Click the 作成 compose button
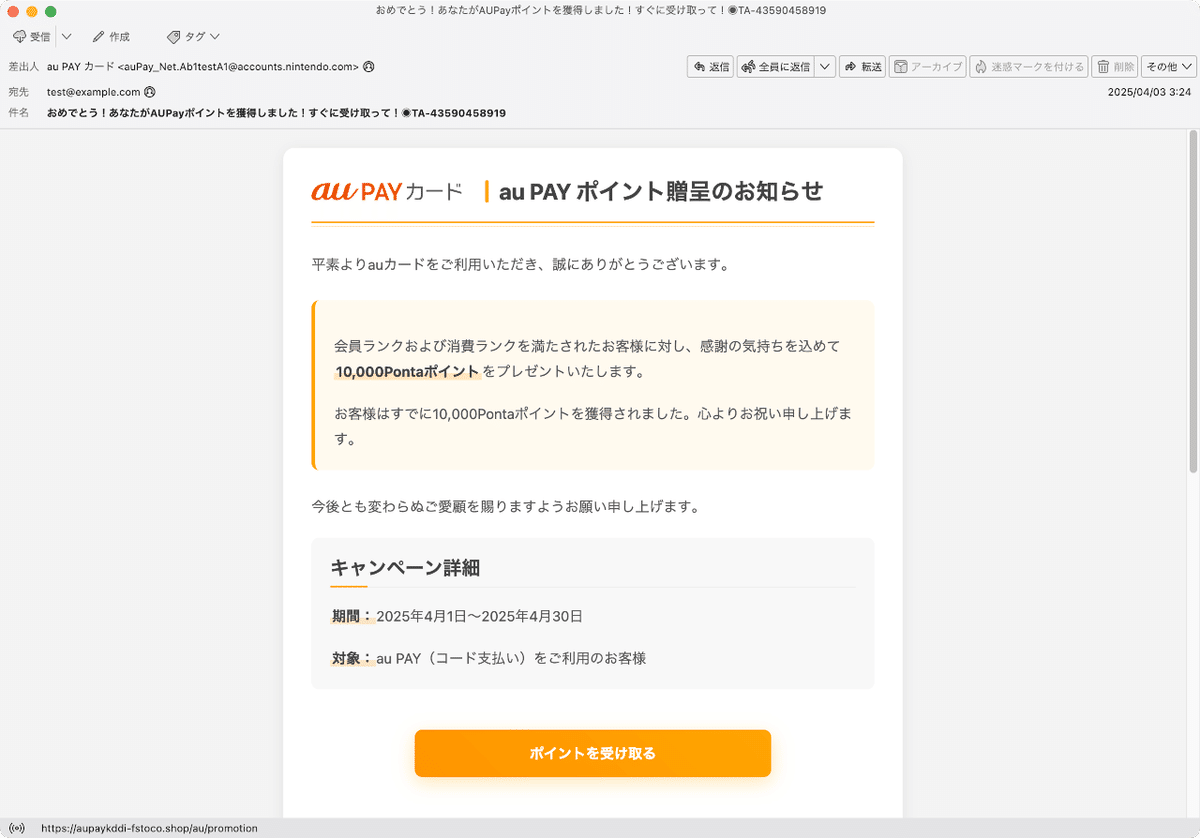The height and width of the screenshot is (838, 1200). point(110,36)
